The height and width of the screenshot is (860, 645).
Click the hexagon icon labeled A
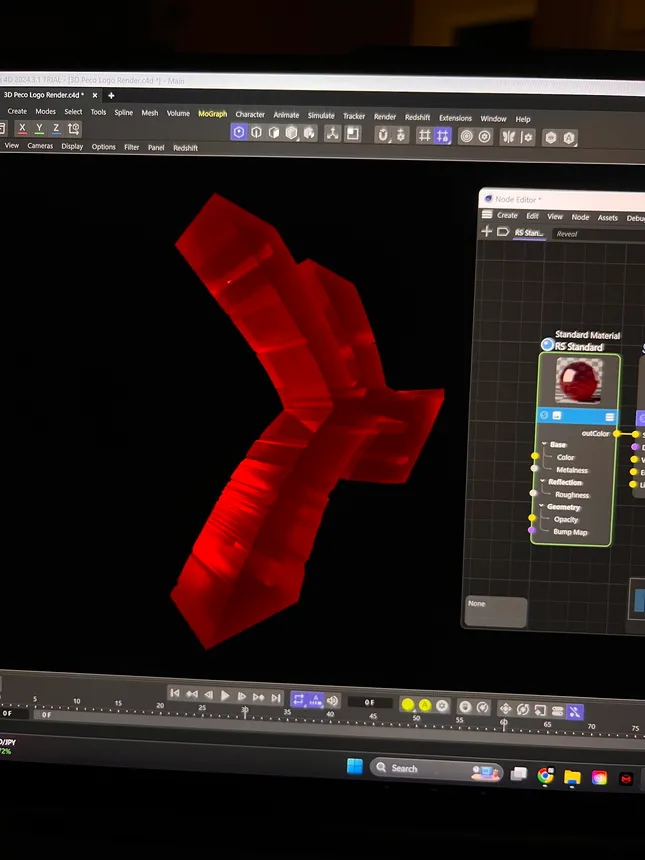click(x=569, y=138)
